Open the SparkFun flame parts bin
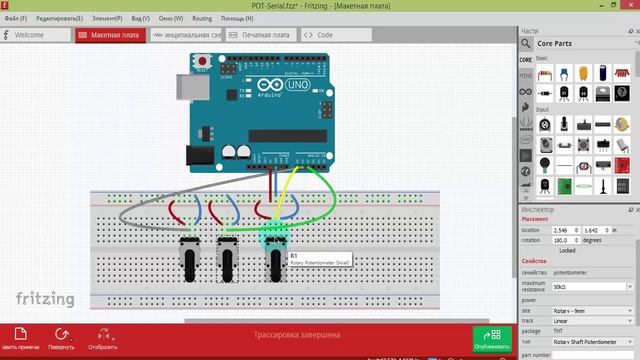Screen dimensions: 640x360 point(526,107)
